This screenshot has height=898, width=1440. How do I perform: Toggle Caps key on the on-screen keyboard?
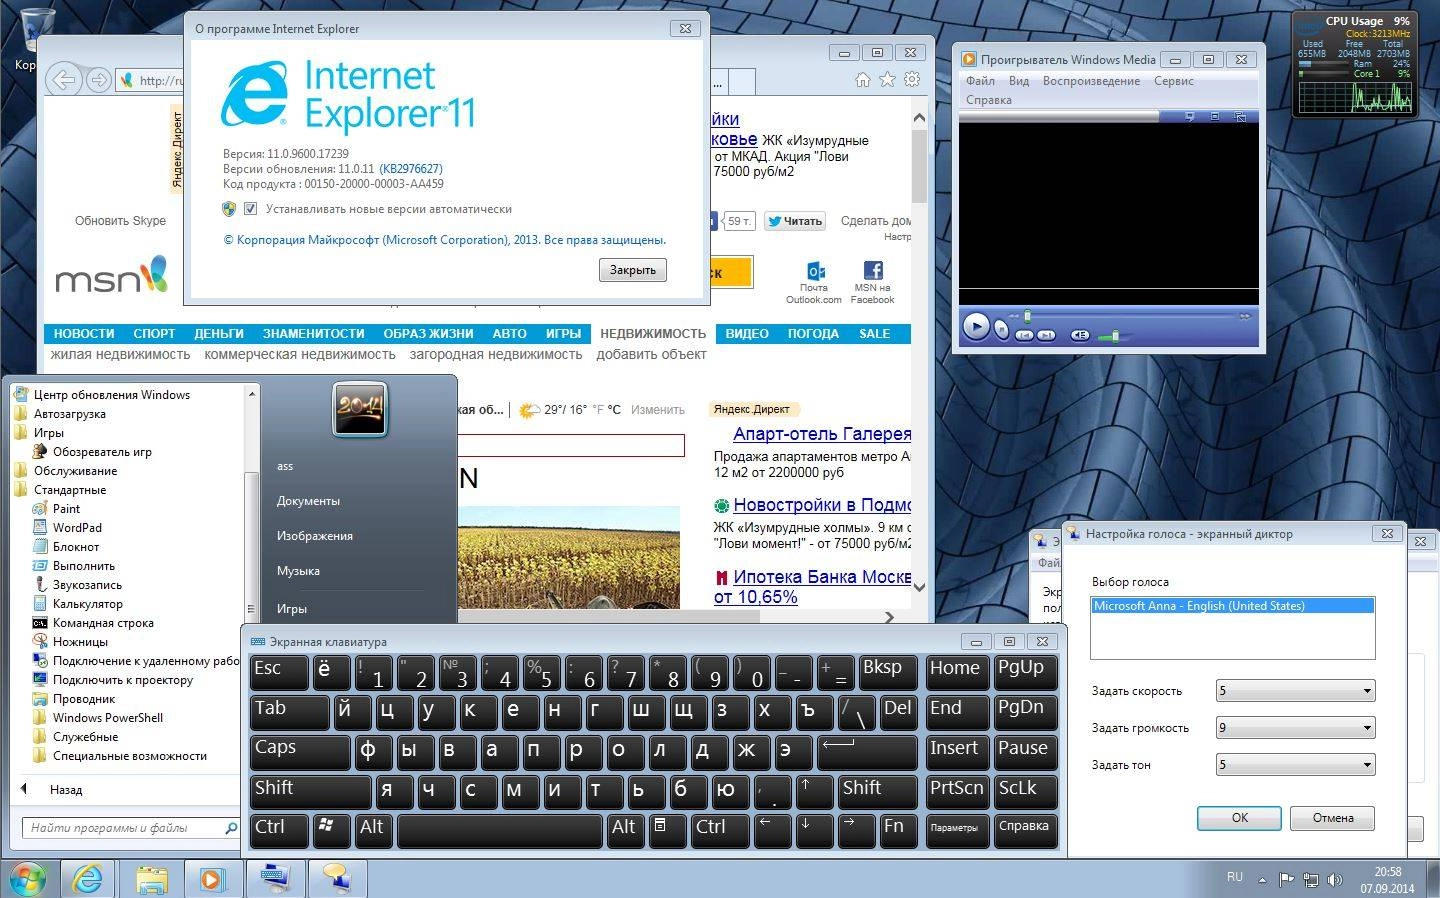[x=299, y=752]
